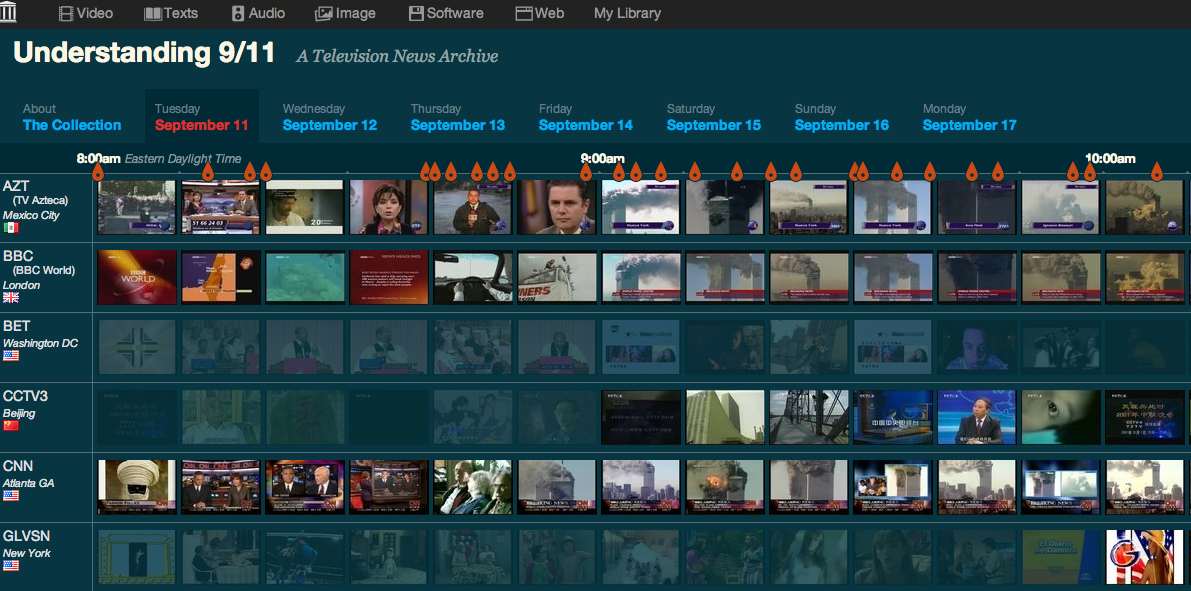Viewport: 1191px width, 591px height.
Task: Click the GLVSN channel label
Action: (x=27, y=536)
